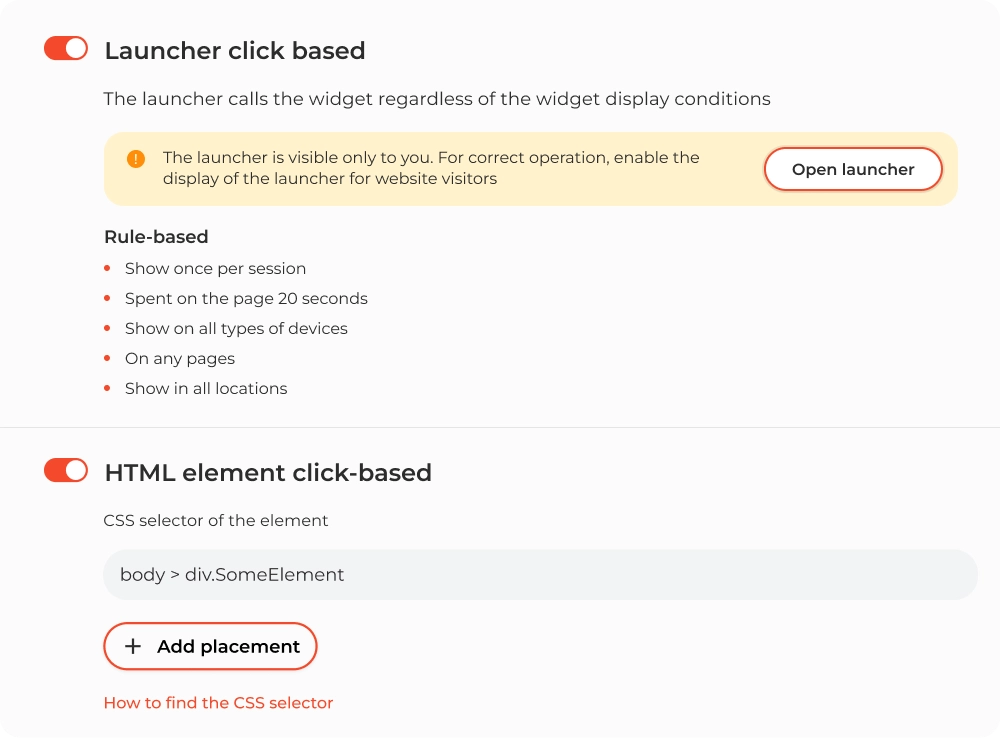Click the red bullet beside Show once per session
Screen dimensions: 1000x738
point(107,268)
